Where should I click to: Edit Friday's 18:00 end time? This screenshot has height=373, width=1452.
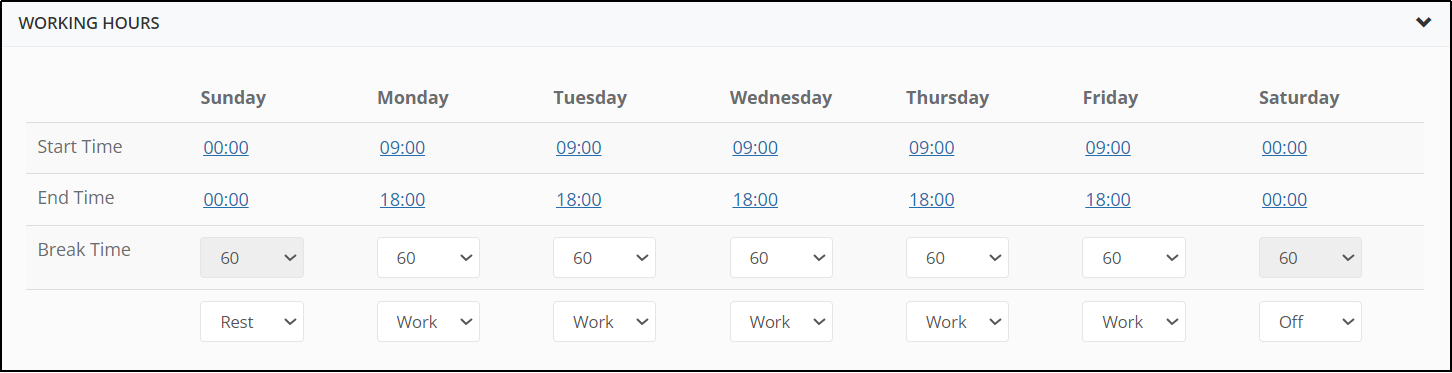coord(1108,200)
